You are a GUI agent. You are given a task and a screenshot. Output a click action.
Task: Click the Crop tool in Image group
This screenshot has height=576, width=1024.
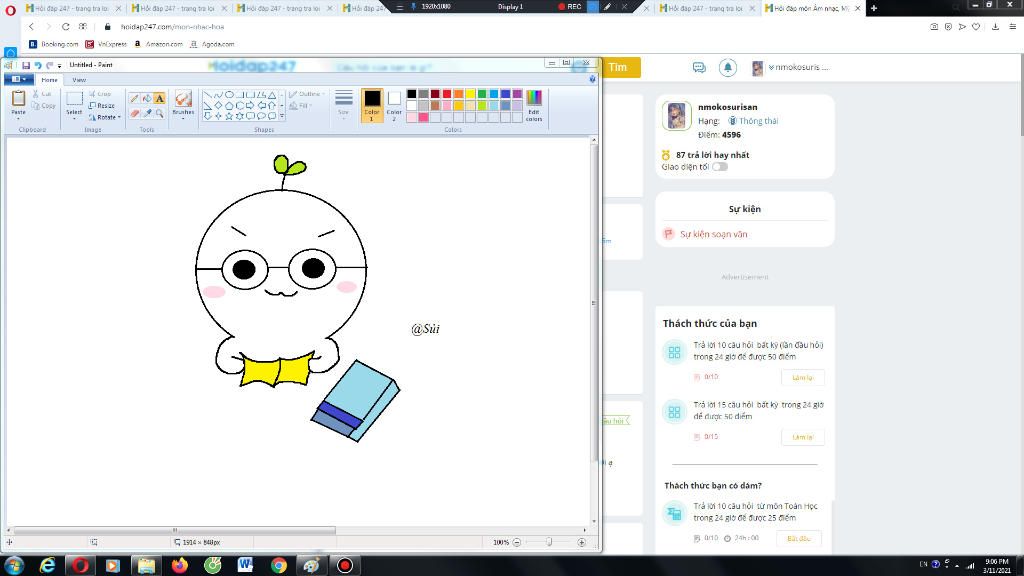(100, 94)
